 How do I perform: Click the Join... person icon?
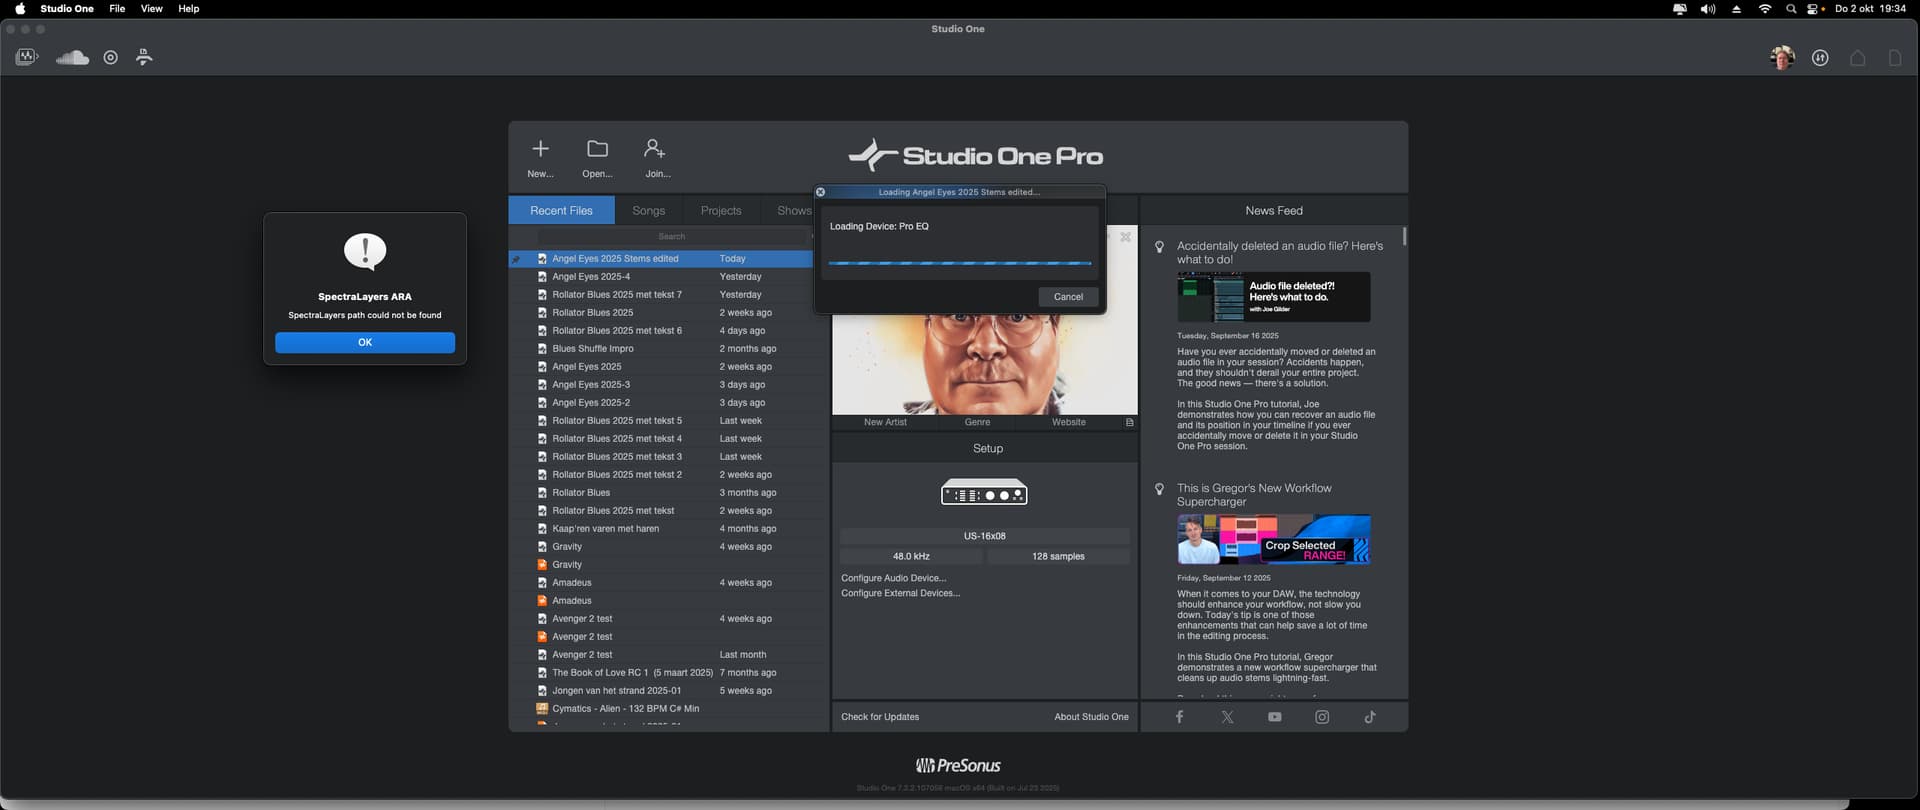(x=655, y=149)
